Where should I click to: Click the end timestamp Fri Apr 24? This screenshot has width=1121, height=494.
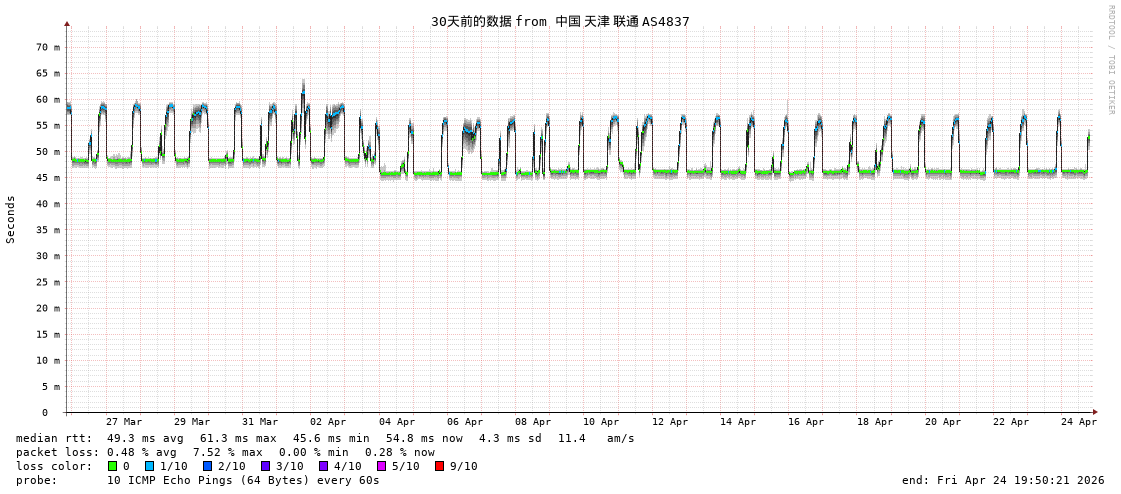1003,480
